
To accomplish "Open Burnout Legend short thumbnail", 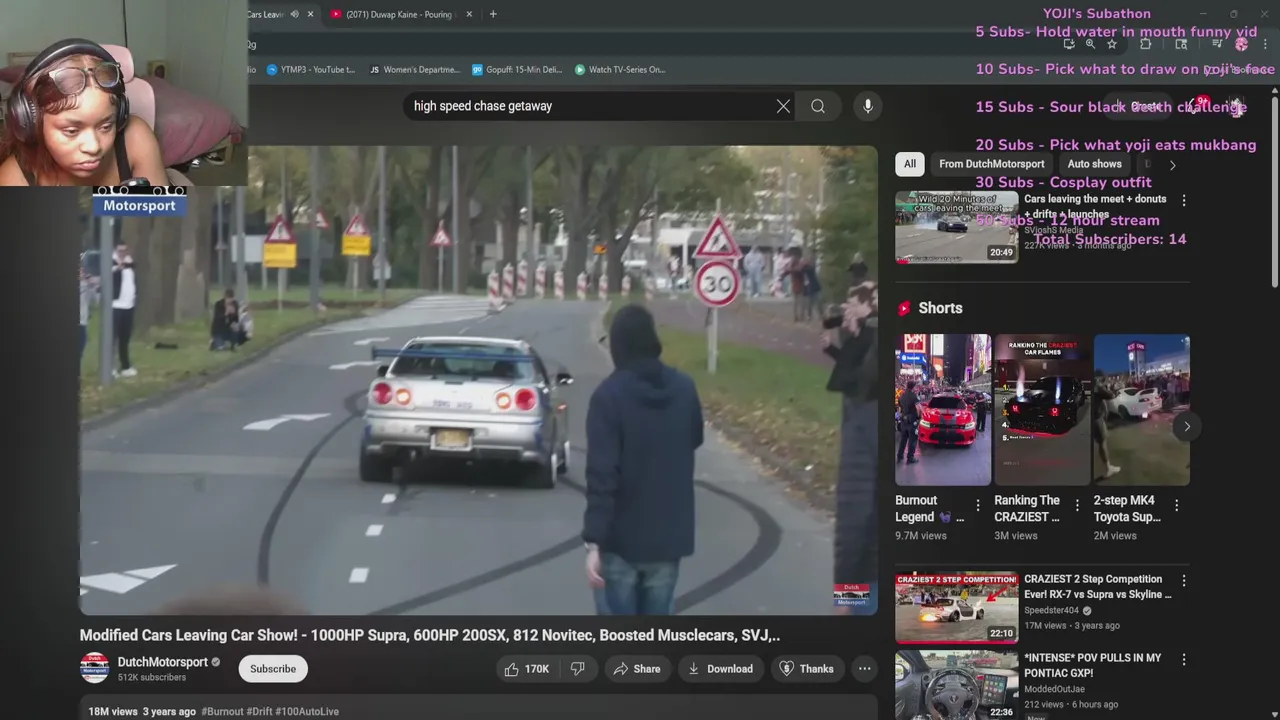I will [x=943, y=410].
